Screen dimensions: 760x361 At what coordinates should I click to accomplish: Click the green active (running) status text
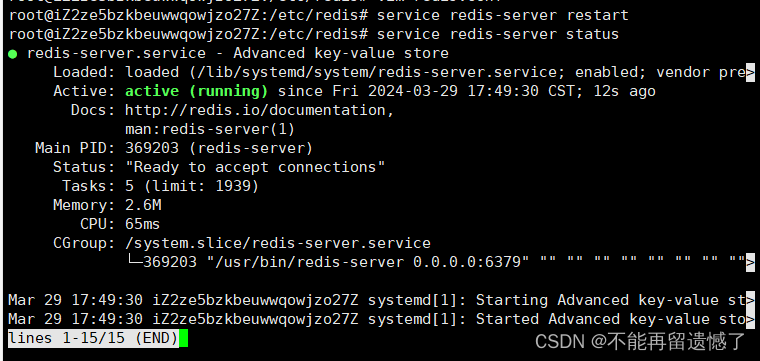tap(196, 92)
